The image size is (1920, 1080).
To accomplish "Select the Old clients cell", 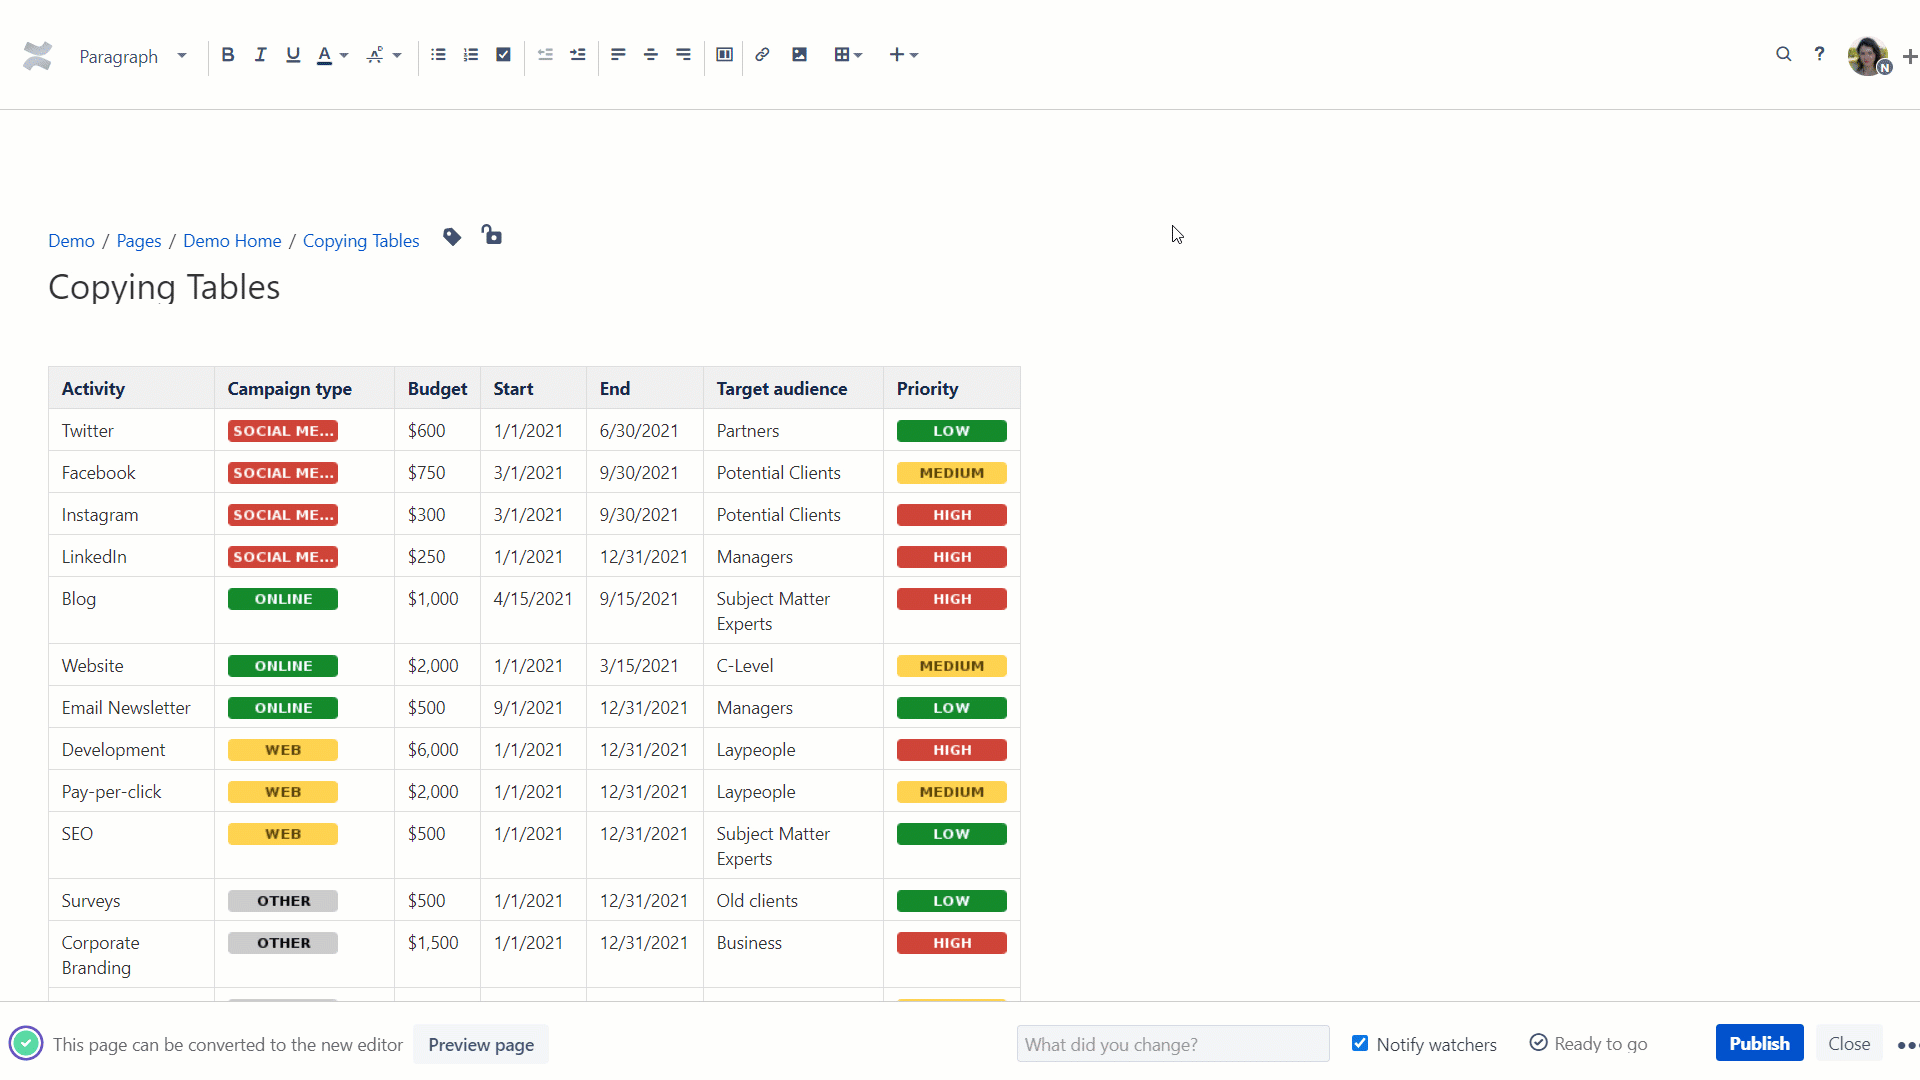I will tap(793, 901).
